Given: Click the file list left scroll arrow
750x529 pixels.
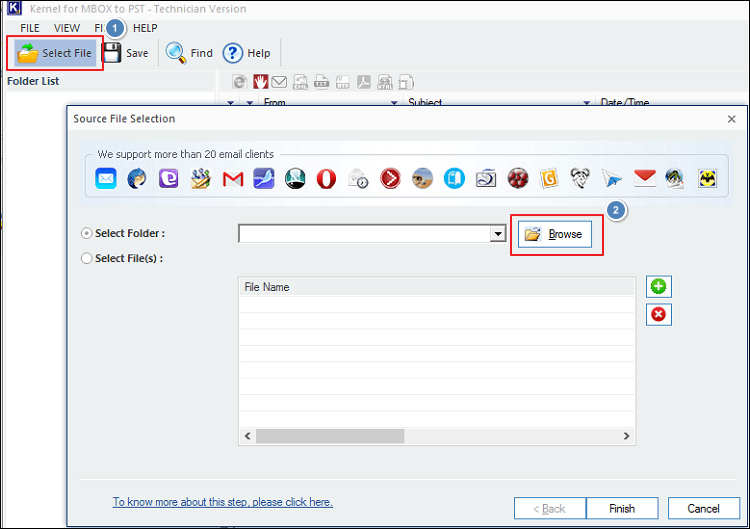Looking at the screenshot, I should click(247, 436).
